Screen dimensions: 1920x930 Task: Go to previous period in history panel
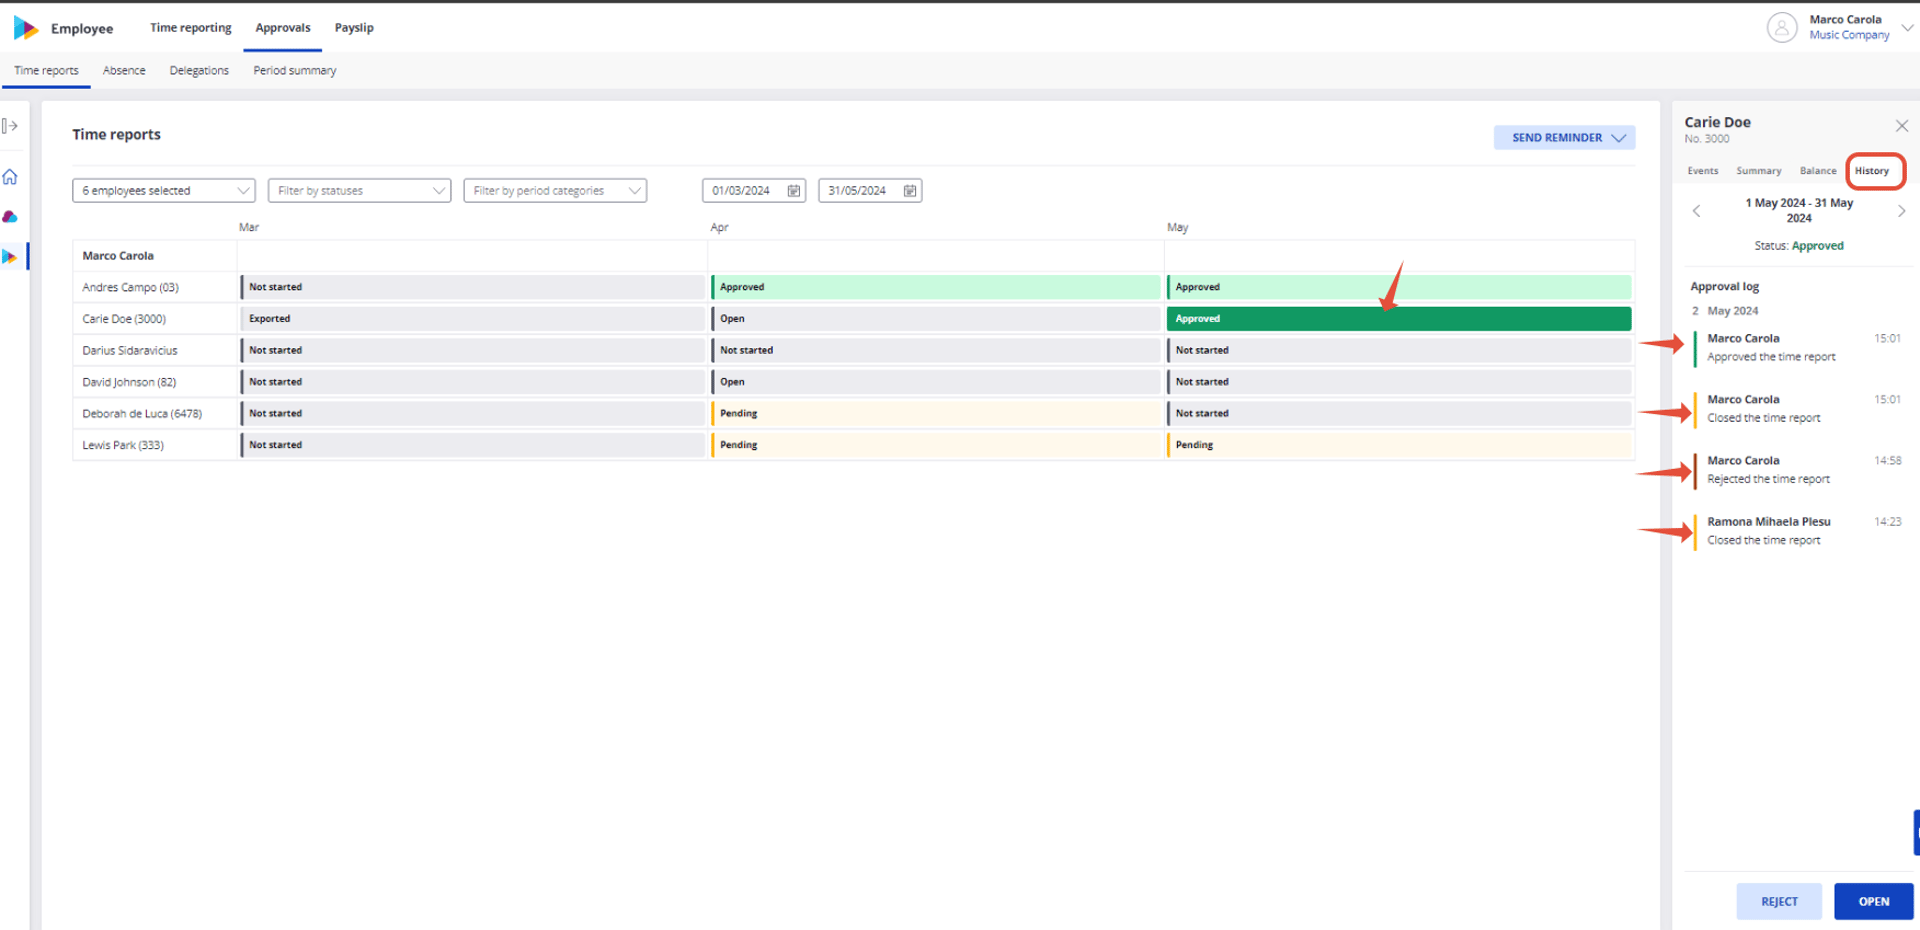pyautogui.click(x=1696, y=211)
